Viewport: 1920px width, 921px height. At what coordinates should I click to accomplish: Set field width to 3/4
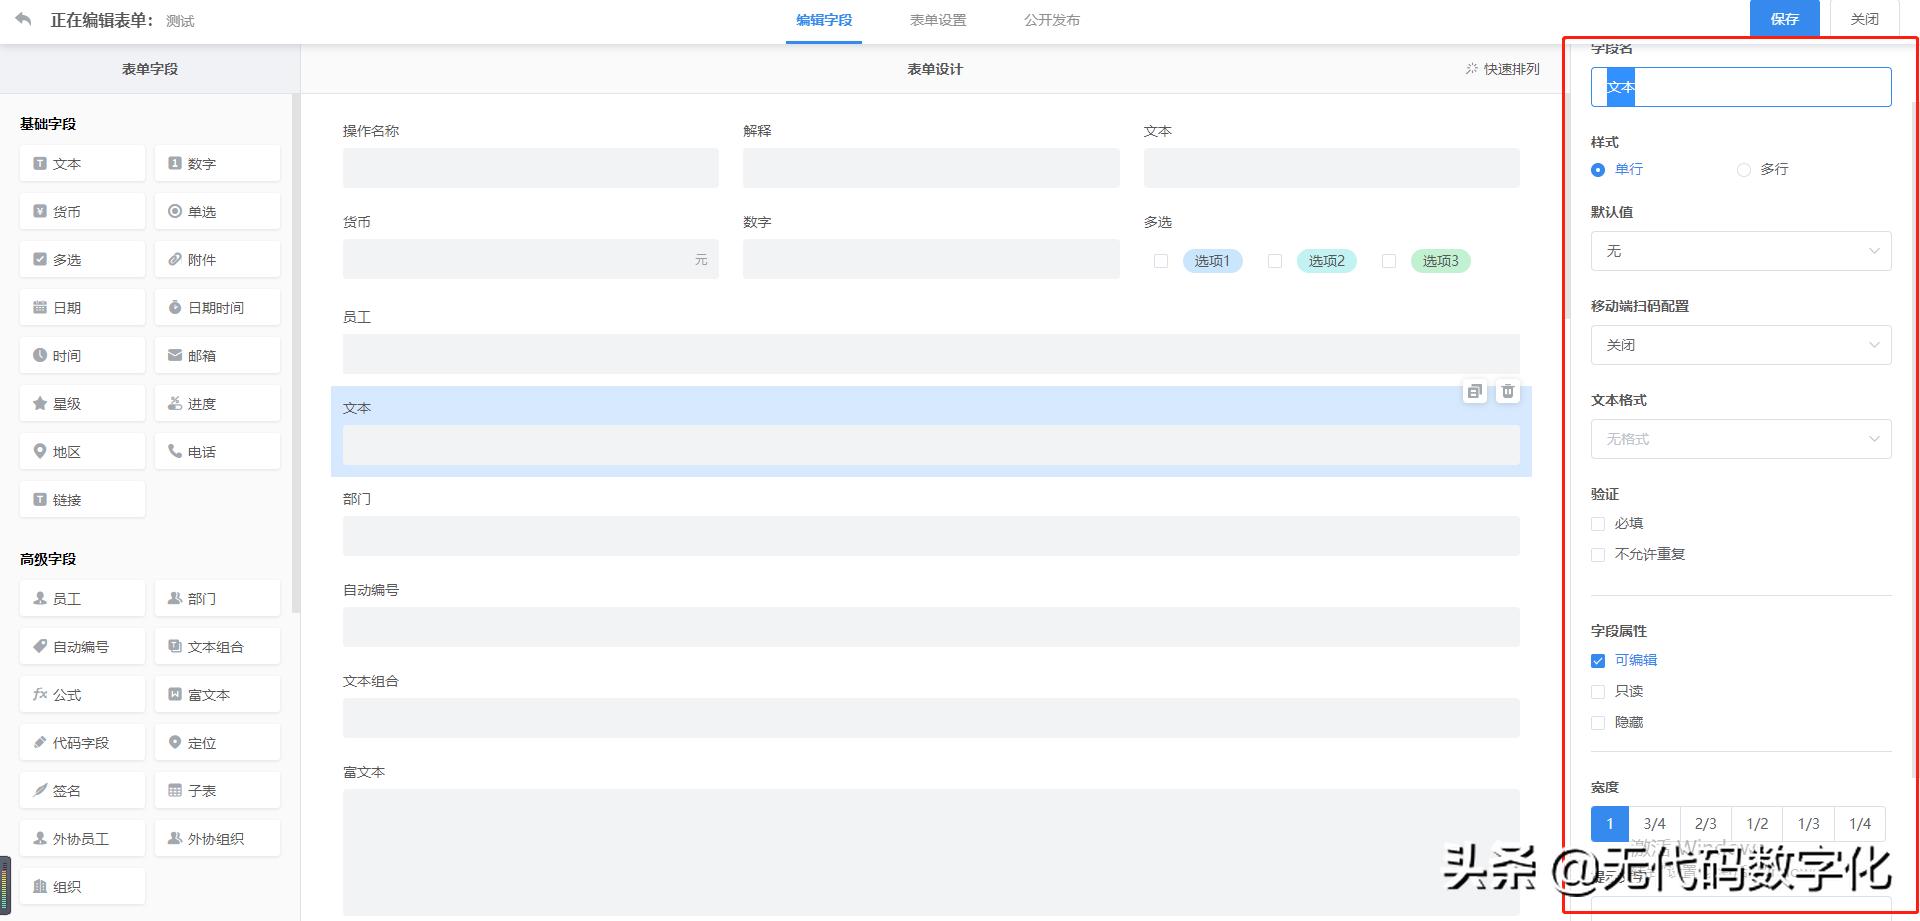tap(1655, 824)
